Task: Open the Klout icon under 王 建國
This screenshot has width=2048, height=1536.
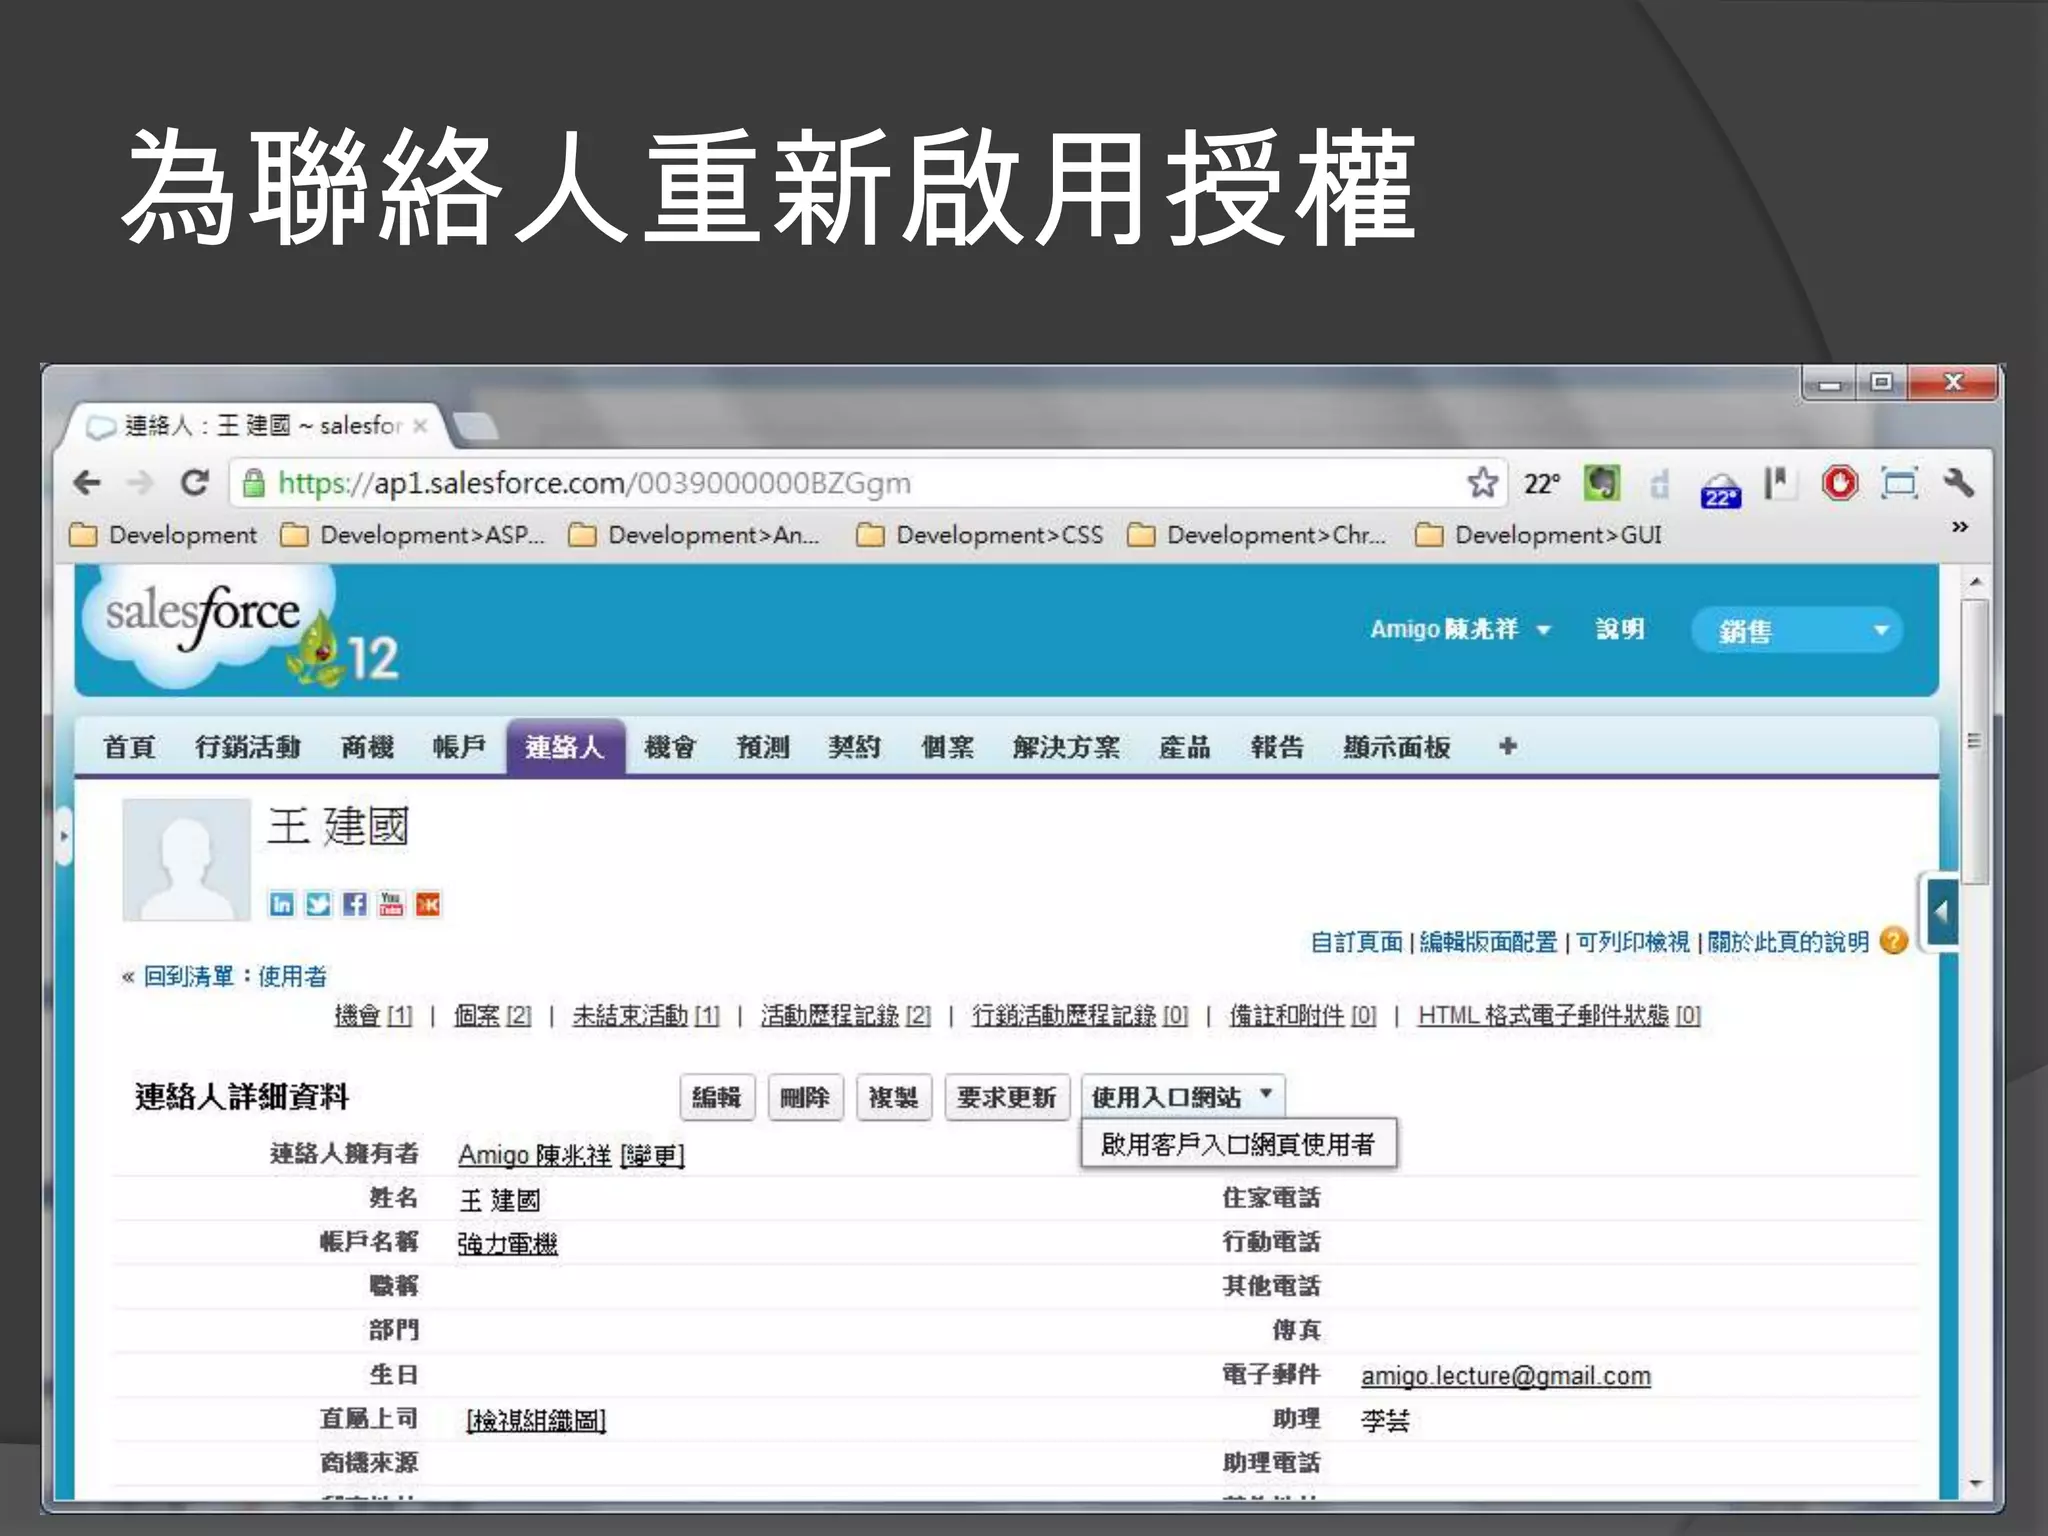Action: [428, 904]
